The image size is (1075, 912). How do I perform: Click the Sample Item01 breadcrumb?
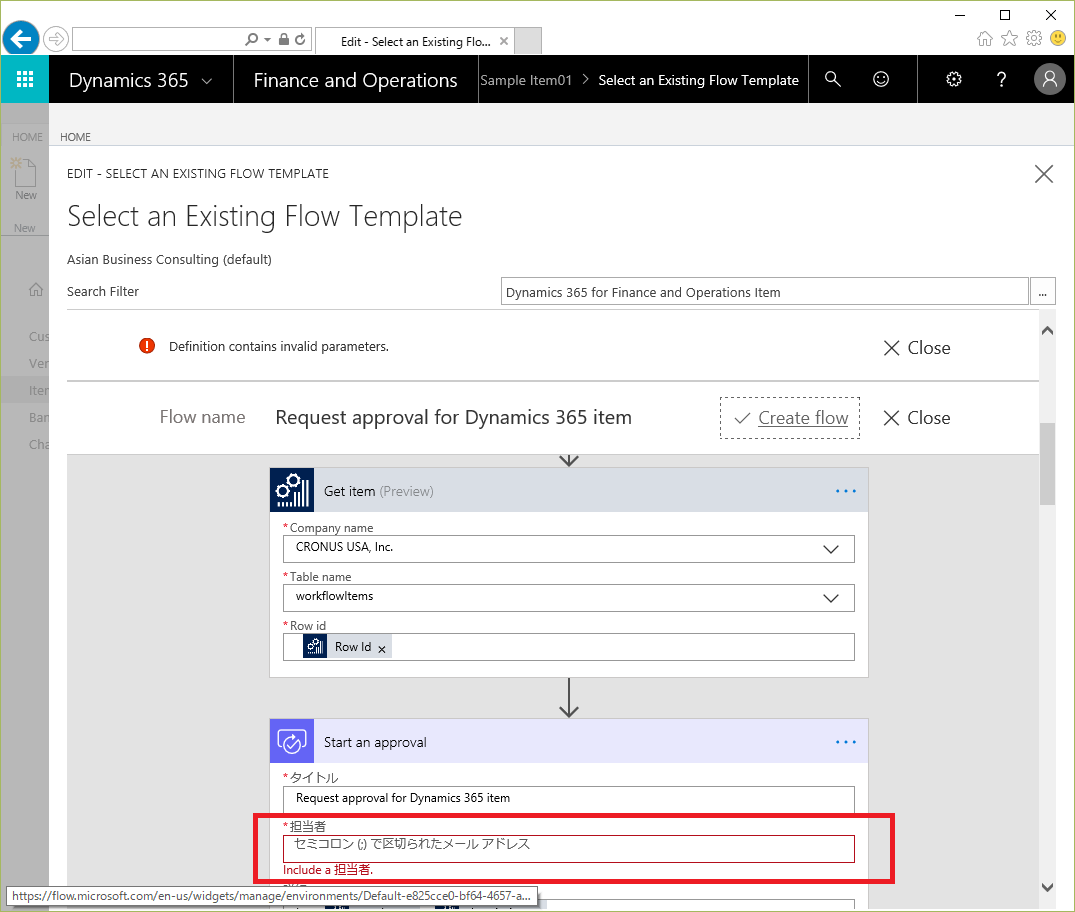526,80
